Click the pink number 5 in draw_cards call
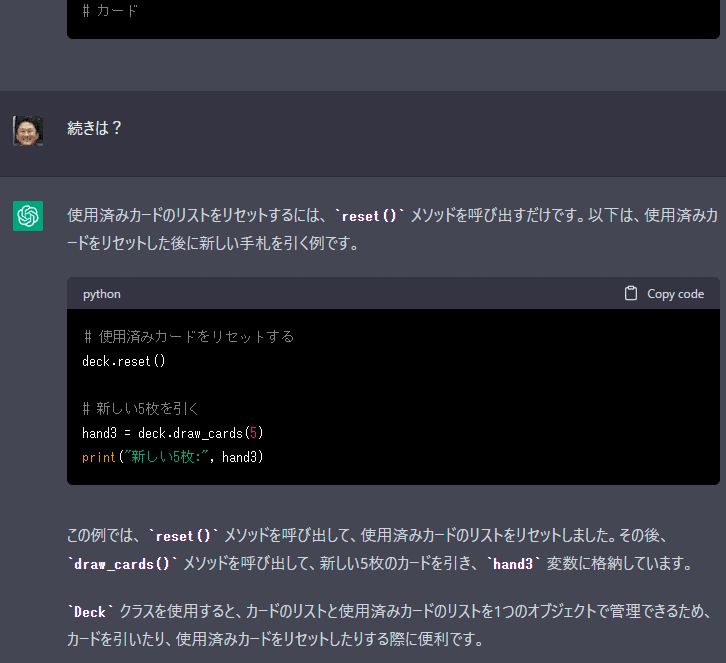Image resolution: width=726 pixels, height=663 pixels. click(253, 433)
